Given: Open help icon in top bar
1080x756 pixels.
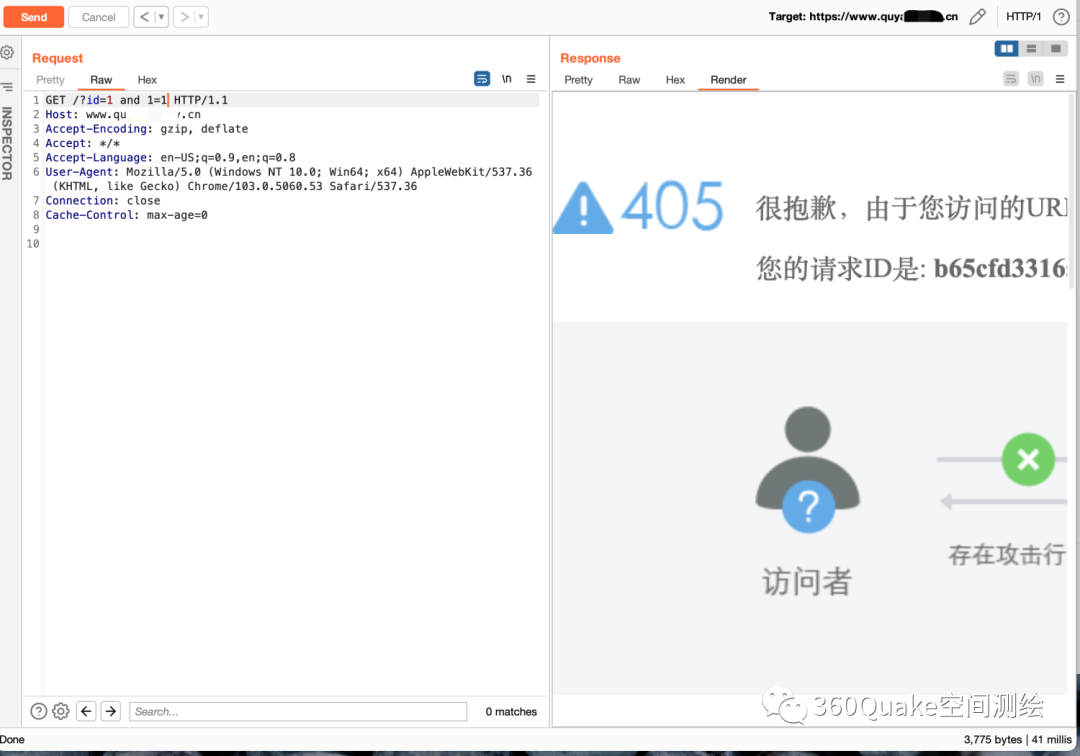Looking at the screenshot, I should [x=1061, y=17].
